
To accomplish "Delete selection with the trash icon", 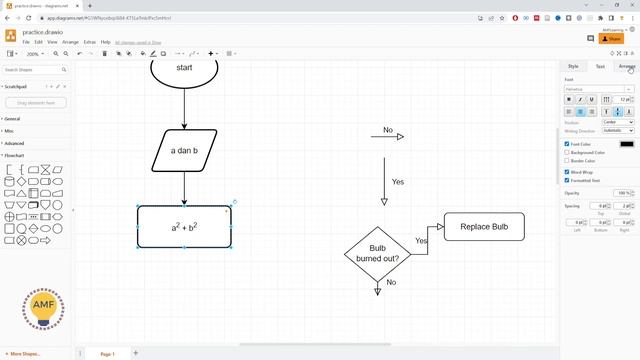I will (x=104, y=53).
